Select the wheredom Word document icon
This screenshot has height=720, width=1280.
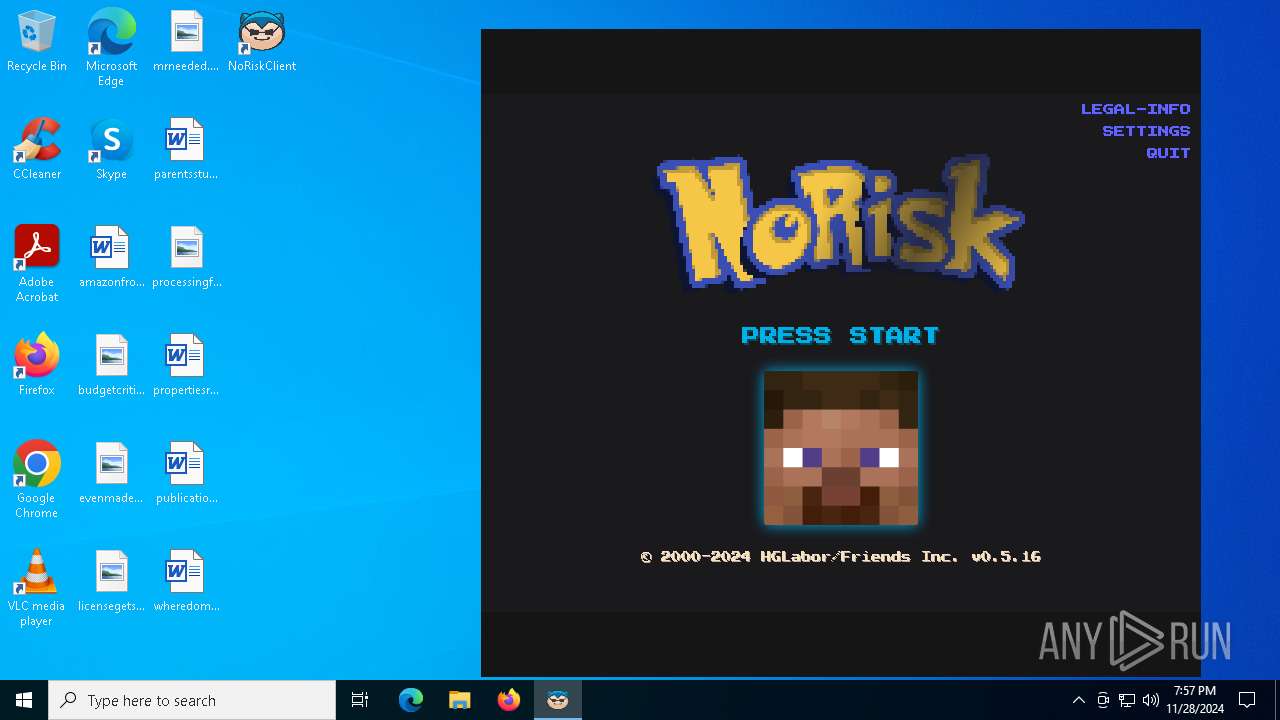point(186,582)
